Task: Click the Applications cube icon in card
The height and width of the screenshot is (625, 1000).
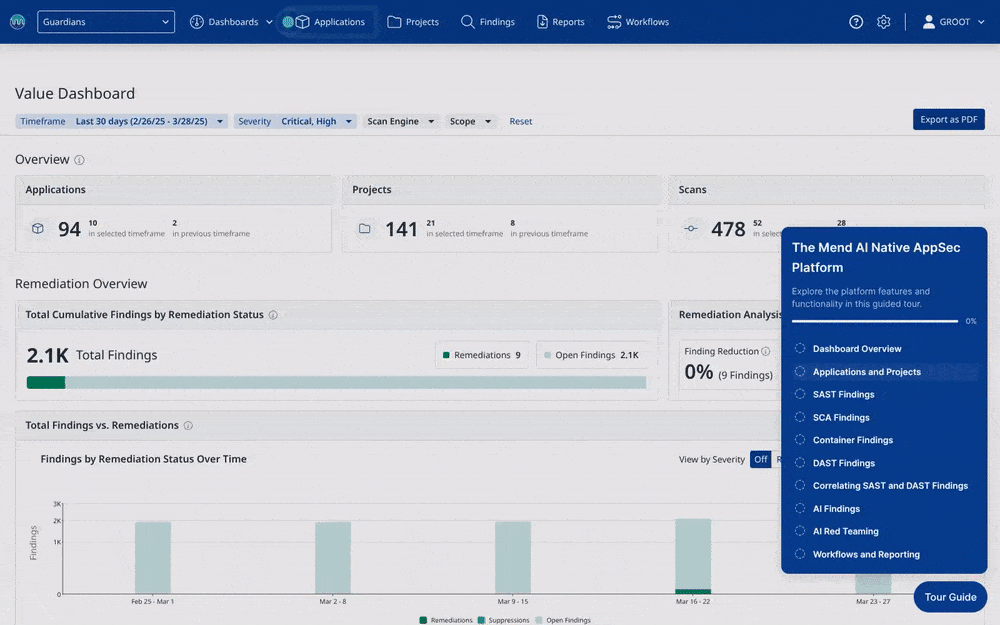Action: 38,229
